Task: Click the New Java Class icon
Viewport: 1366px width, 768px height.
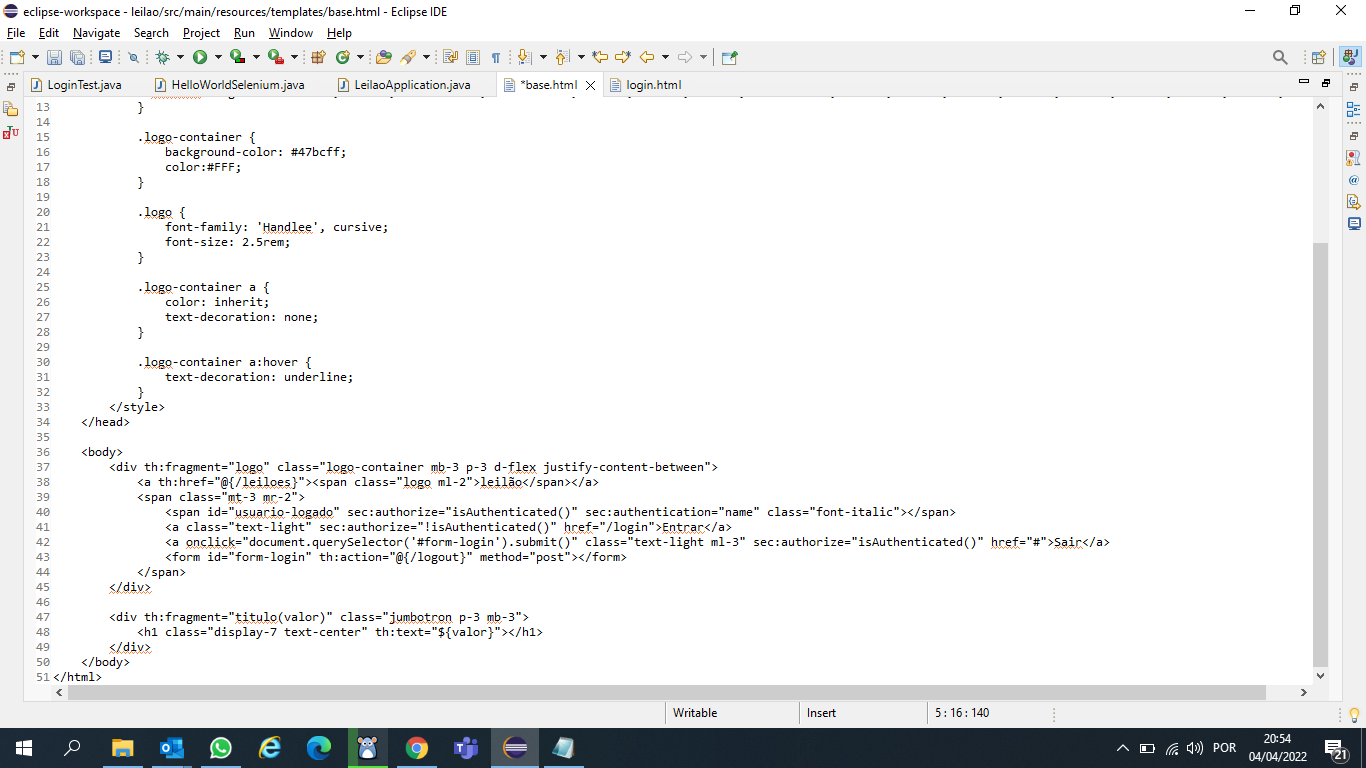Action: [x=343, y=57]
